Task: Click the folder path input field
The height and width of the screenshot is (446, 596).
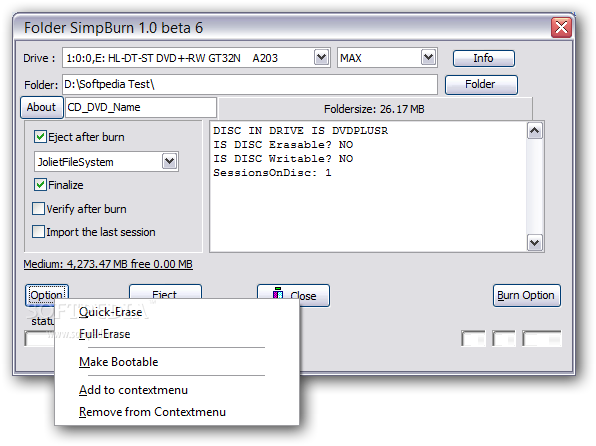Action: click(x=250, y=84)
